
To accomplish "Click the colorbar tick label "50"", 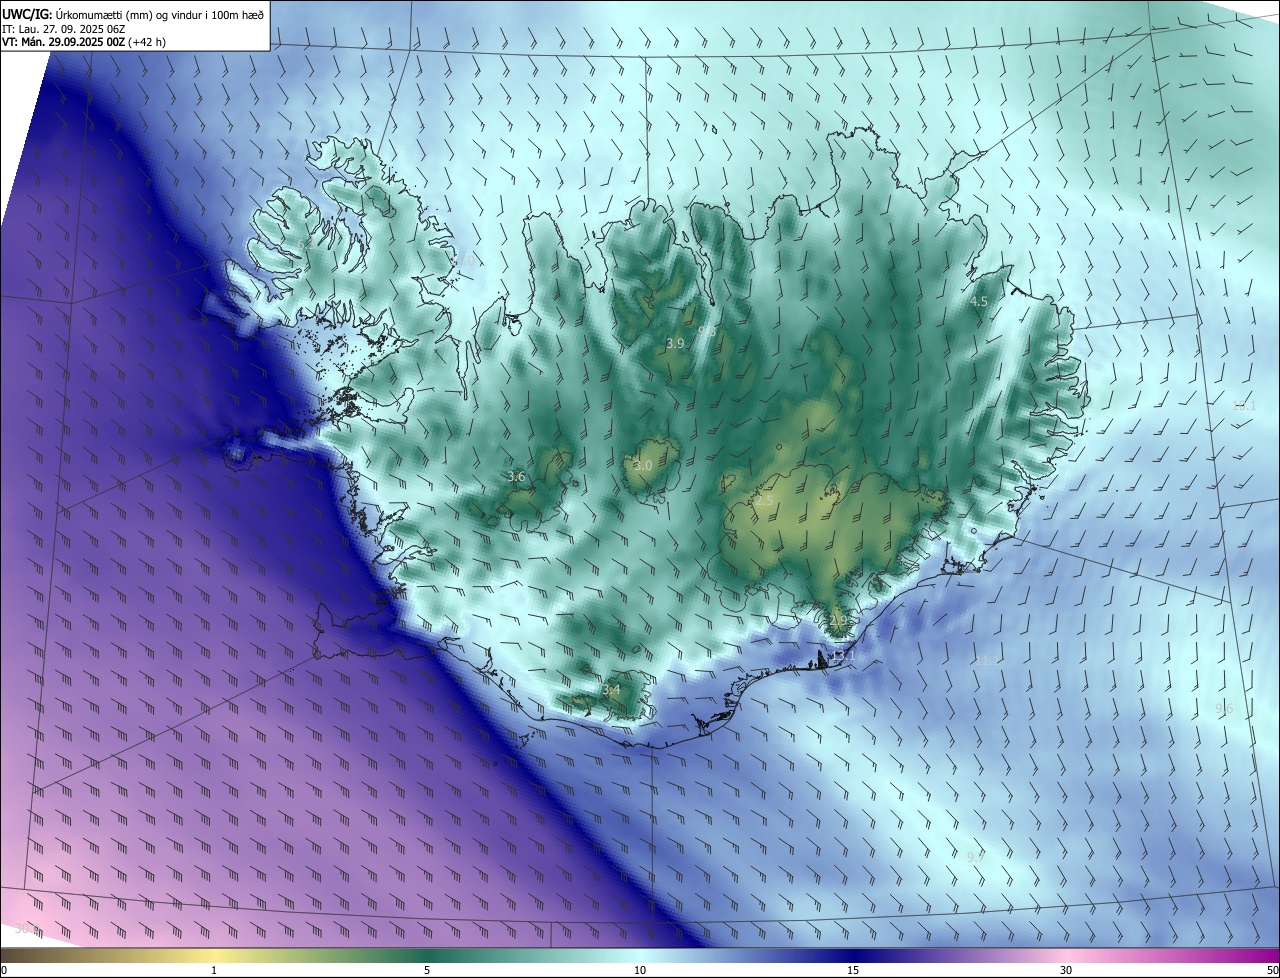I will pos(1272,970).
